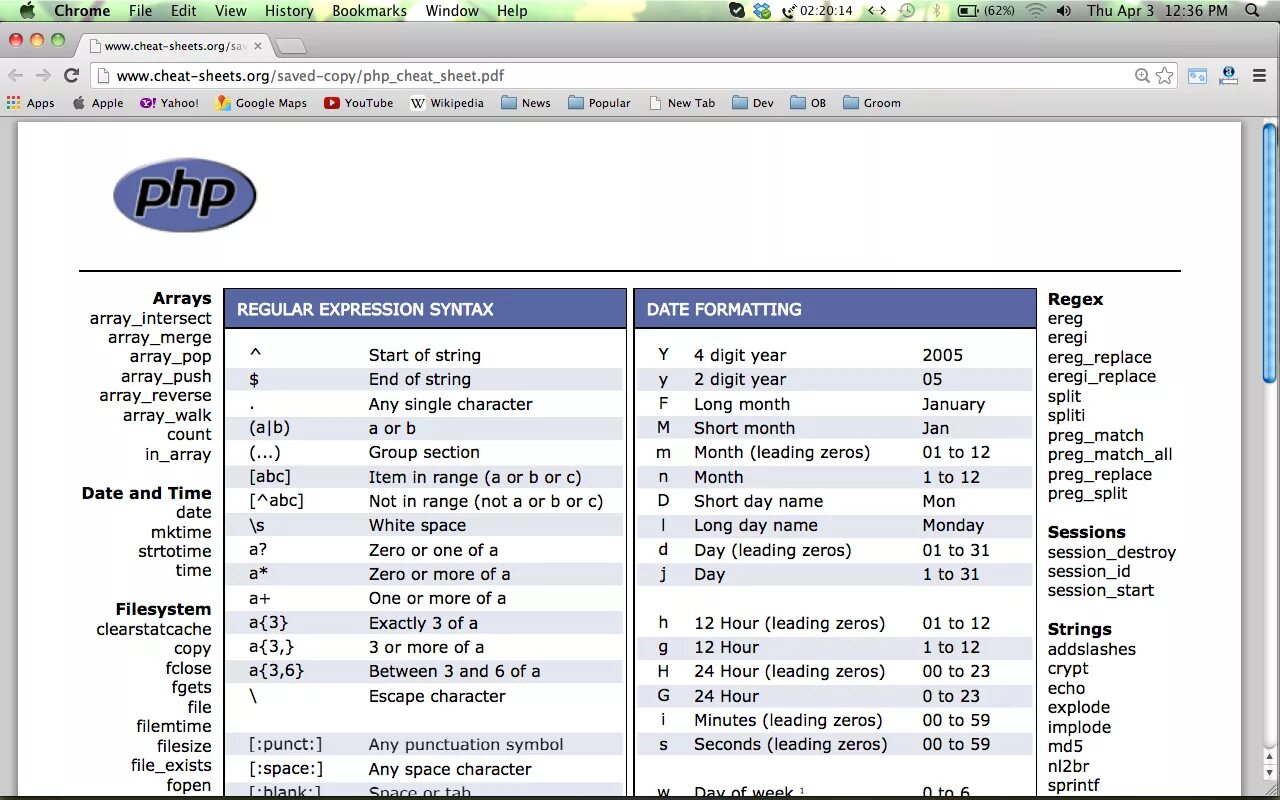1280x800 pixels.
Task: Click the call timer phone icon in menu bar
Action: 789,11
